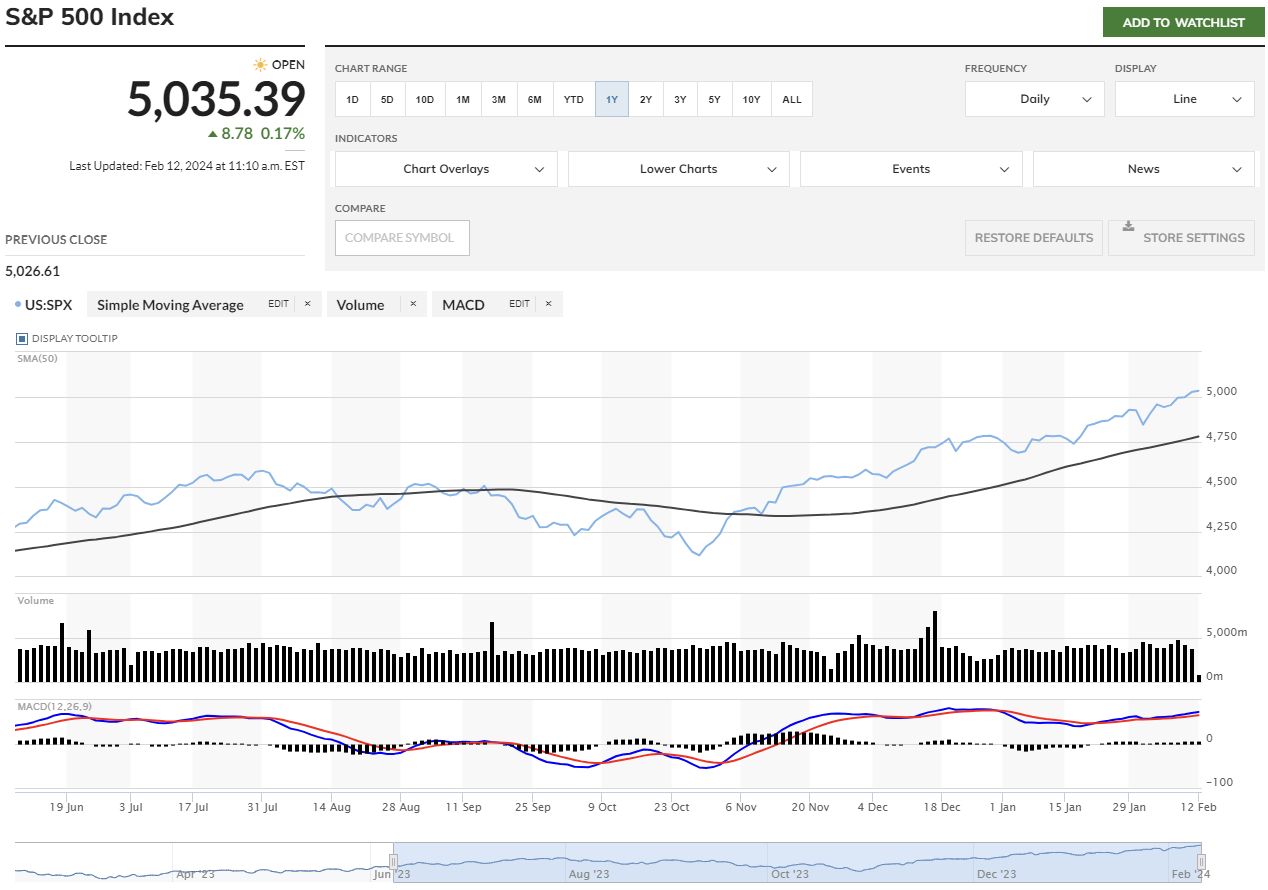The width and height of the screenshot is (1268, 890).
Task: Open the Frequency Daily dropdown
Action: point(1034,99)
